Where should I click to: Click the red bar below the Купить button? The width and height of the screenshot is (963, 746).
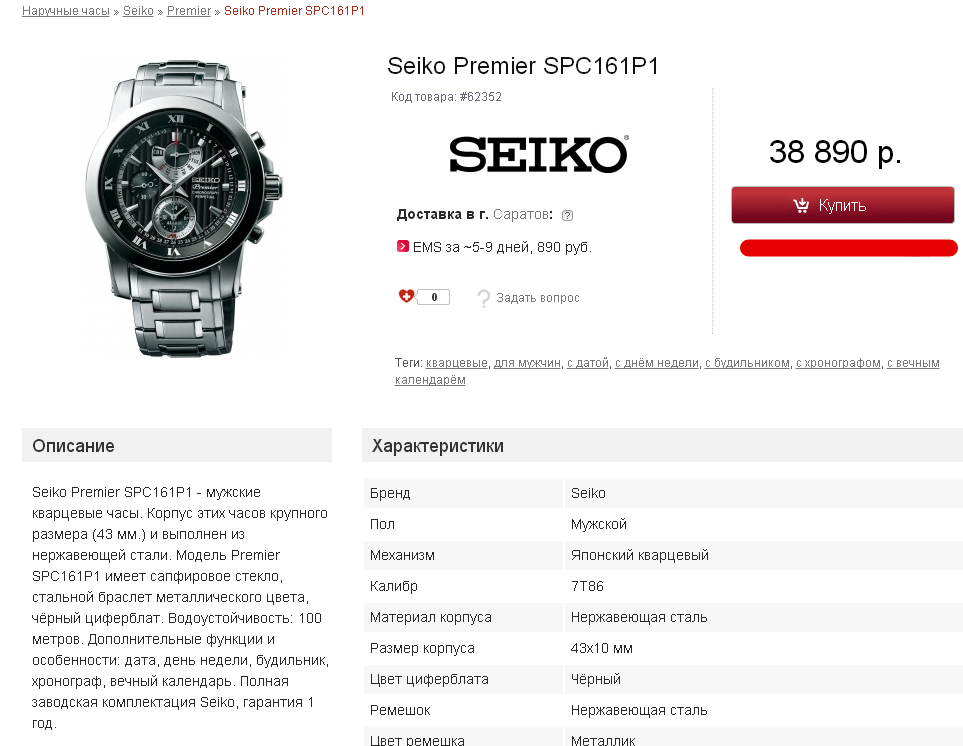[848, 248]
